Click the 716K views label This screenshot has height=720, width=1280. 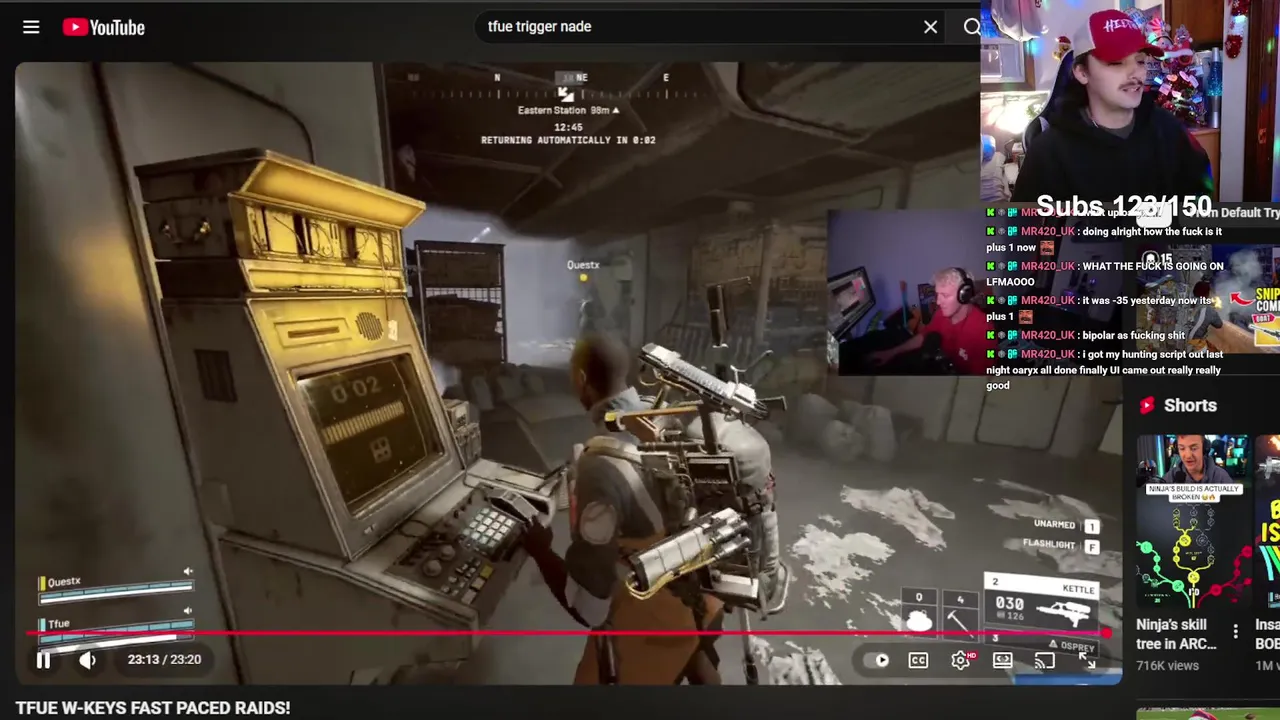pyautogui.click(x=1167, y=666)
